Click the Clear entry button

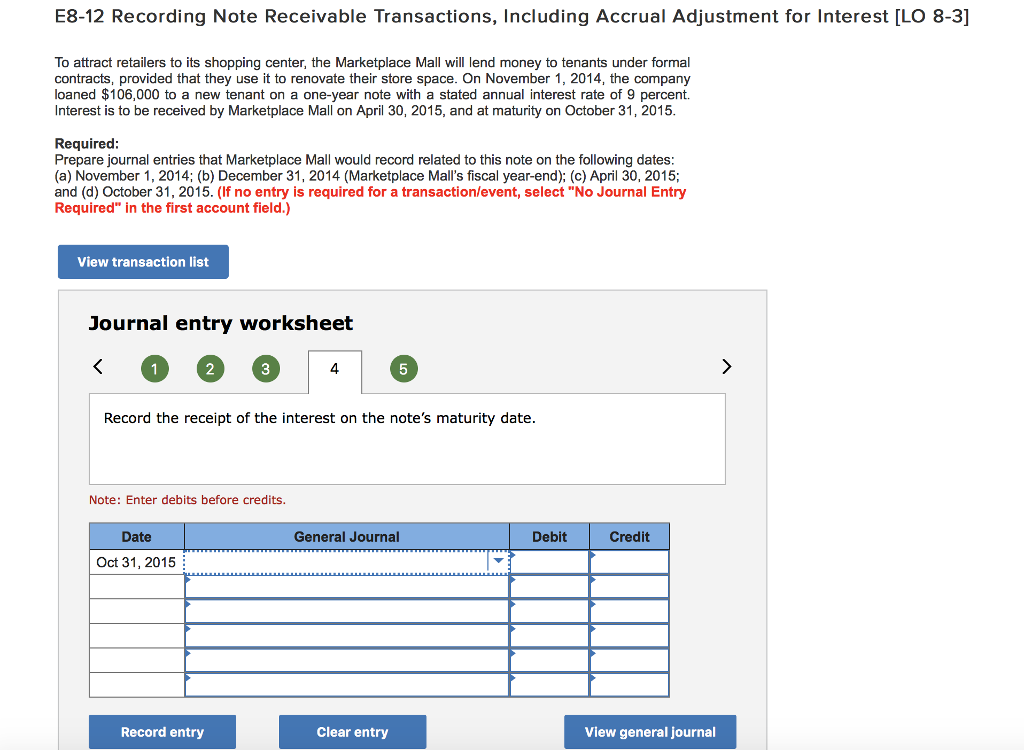point(352,731)
